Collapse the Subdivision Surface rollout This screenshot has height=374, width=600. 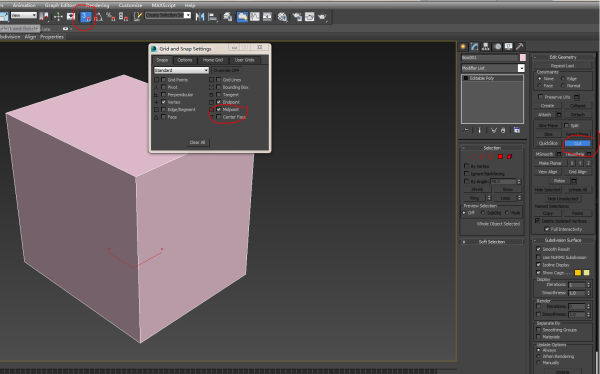pyautogui.click(x=563, y=240)
